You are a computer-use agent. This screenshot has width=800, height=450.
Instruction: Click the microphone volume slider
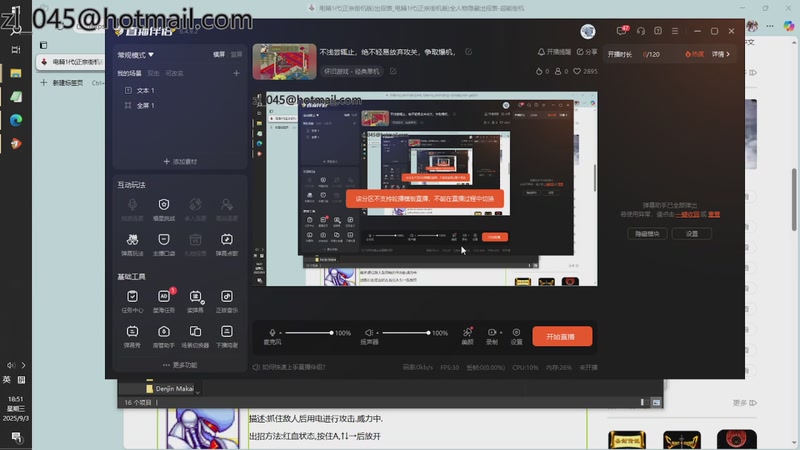click(308, 333)
